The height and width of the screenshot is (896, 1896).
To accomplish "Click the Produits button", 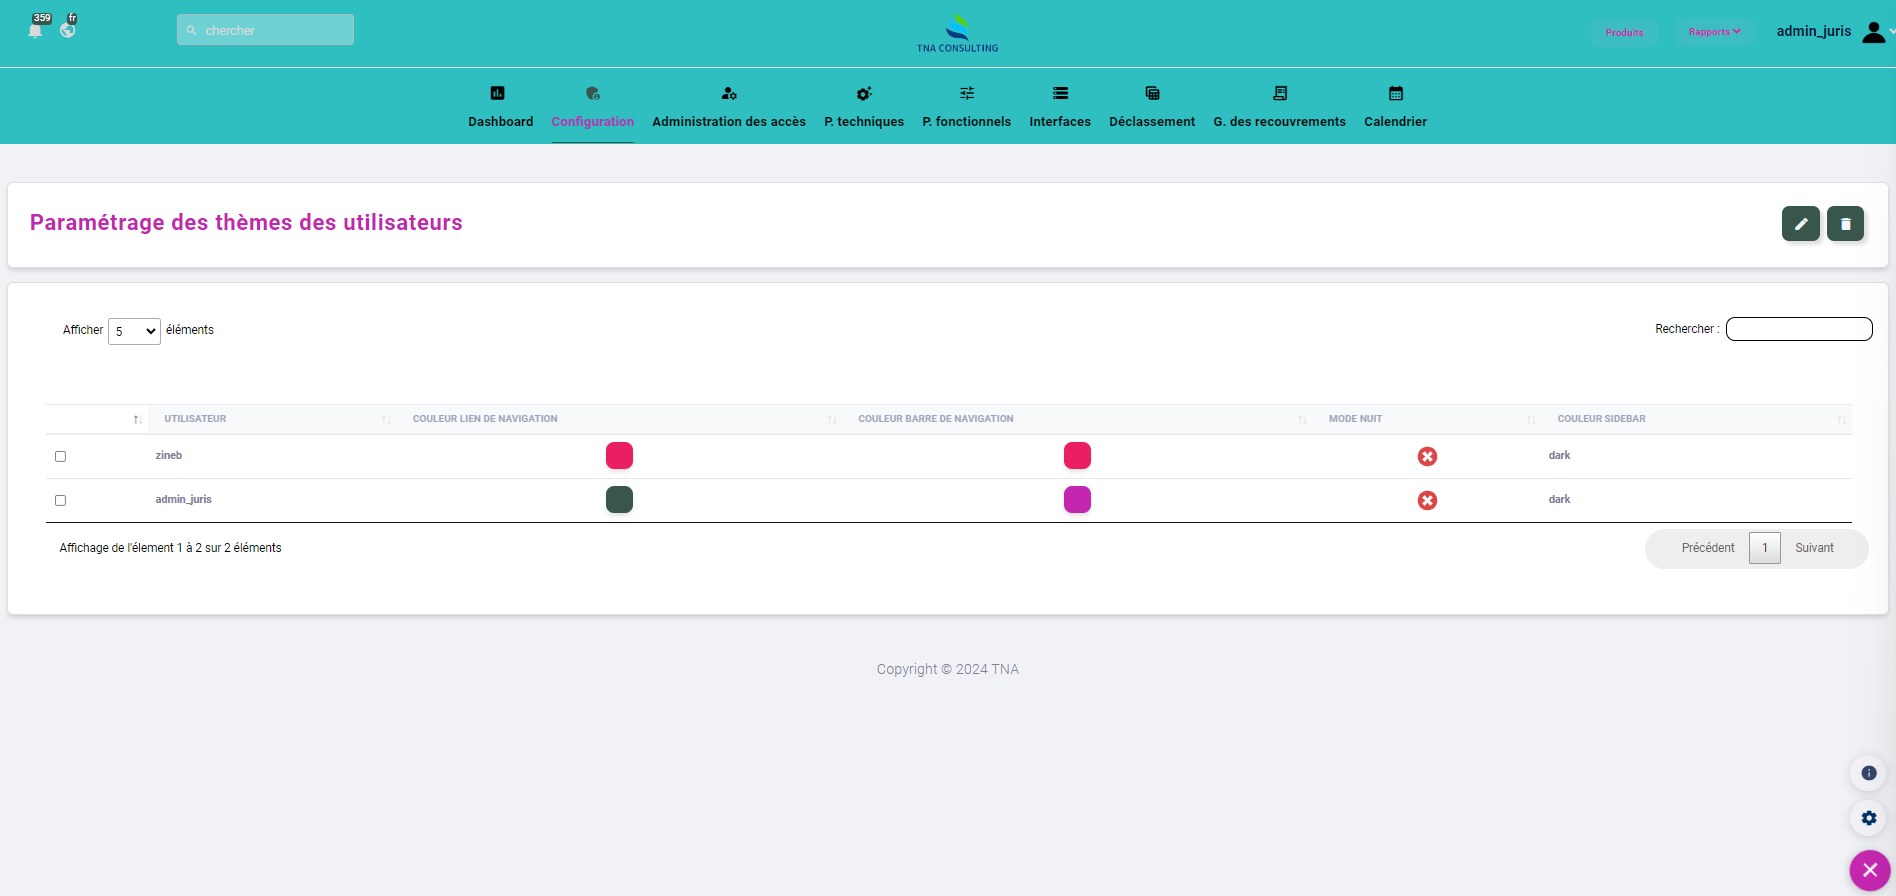I will coord(1624,32).
